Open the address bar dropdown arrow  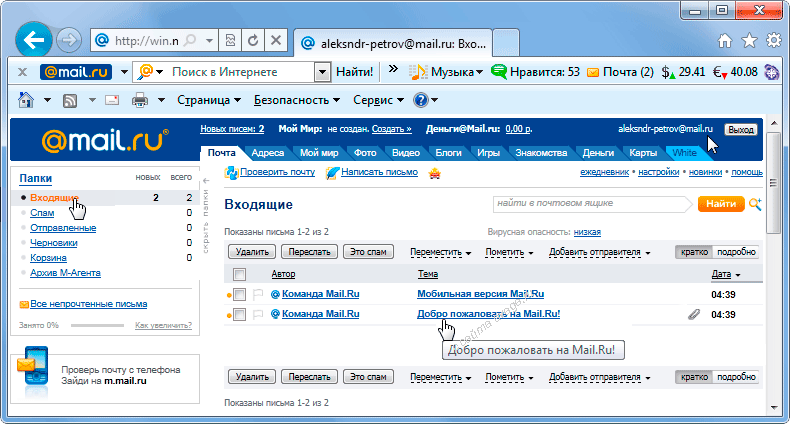point(209,40)
